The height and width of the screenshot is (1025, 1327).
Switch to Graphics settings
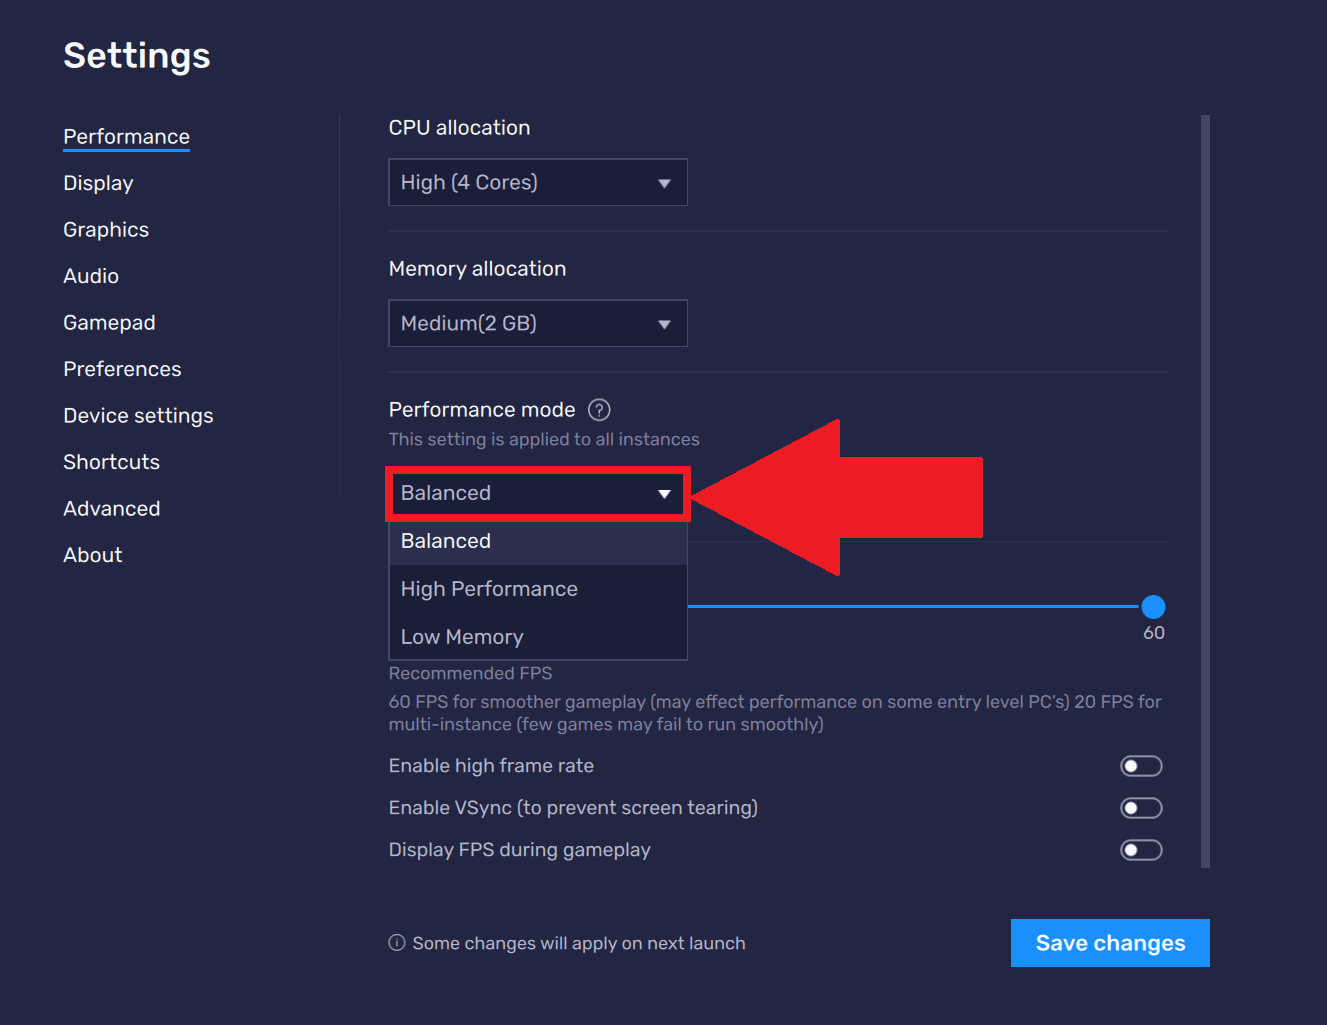click(106, 230)
